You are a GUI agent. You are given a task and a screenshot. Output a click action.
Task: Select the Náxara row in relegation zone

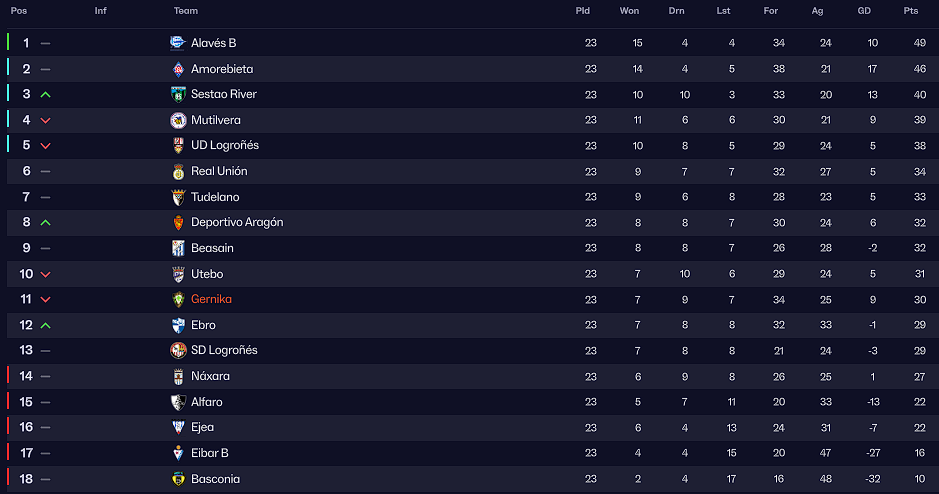[472, 377]
